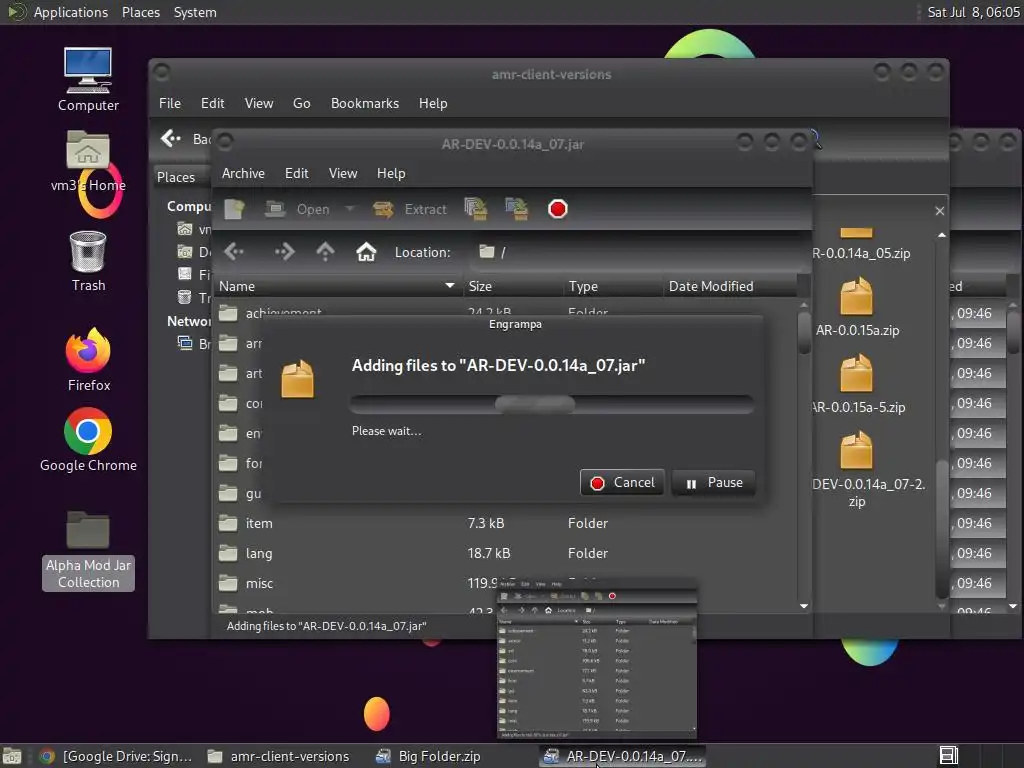Sort by the Type column header

(x=613, y=286)
